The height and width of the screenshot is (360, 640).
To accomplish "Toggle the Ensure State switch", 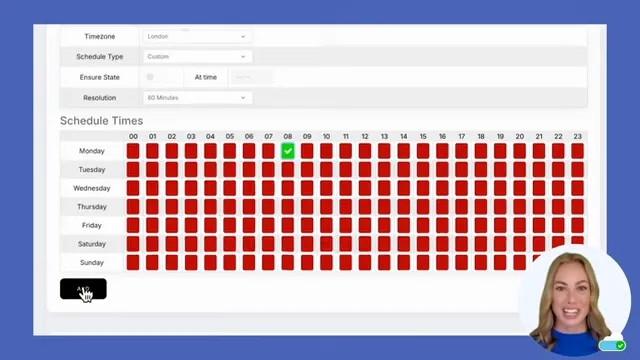I will point(150,77).
